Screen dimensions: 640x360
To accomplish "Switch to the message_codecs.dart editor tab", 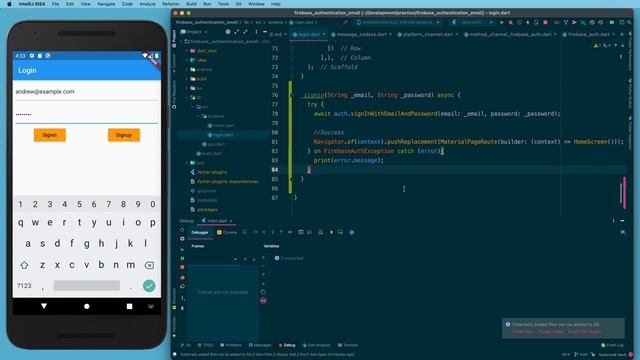I will (x=361, y=34).
